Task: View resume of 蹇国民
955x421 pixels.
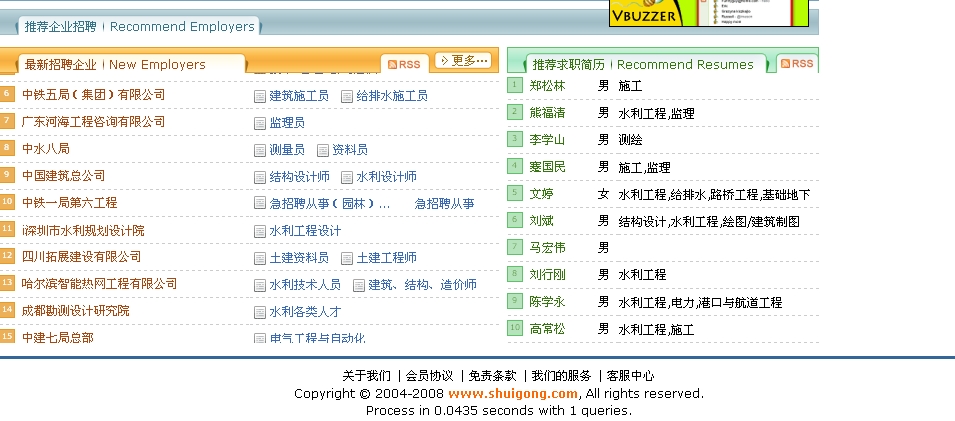Action: pyautogui.click(x=547, y=167)
